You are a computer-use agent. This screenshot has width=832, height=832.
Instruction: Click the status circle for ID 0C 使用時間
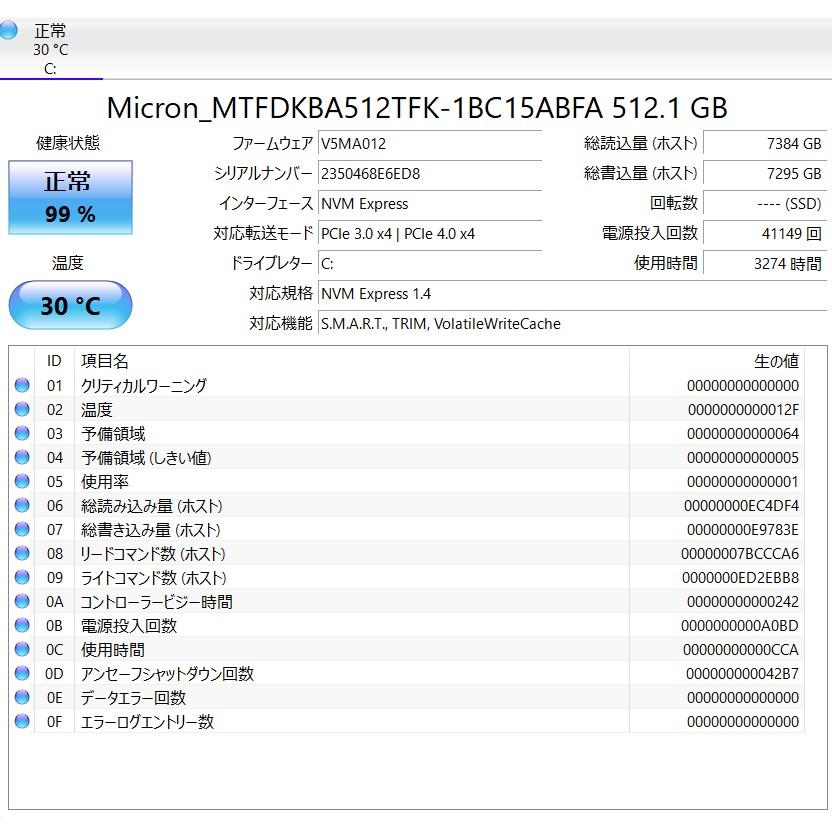click(x=22, y=649)
